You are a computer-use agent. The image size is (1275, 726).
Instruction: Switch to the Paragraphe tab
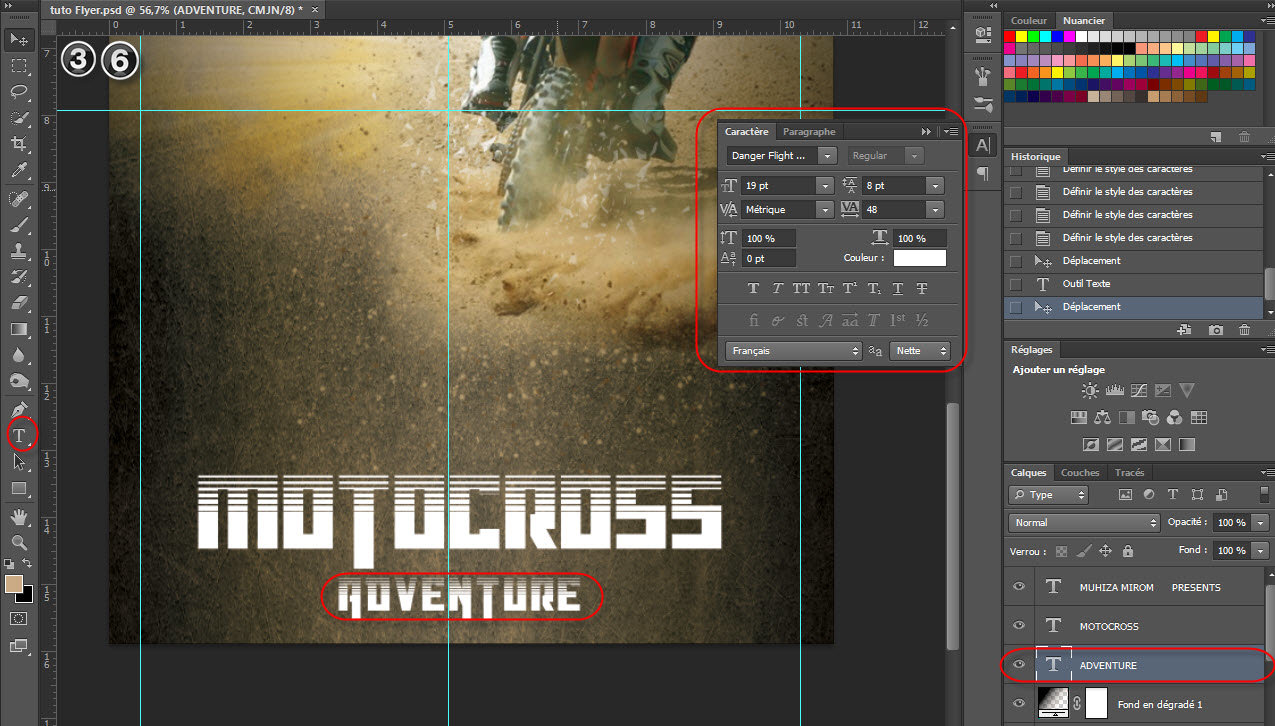coord(809,132)
